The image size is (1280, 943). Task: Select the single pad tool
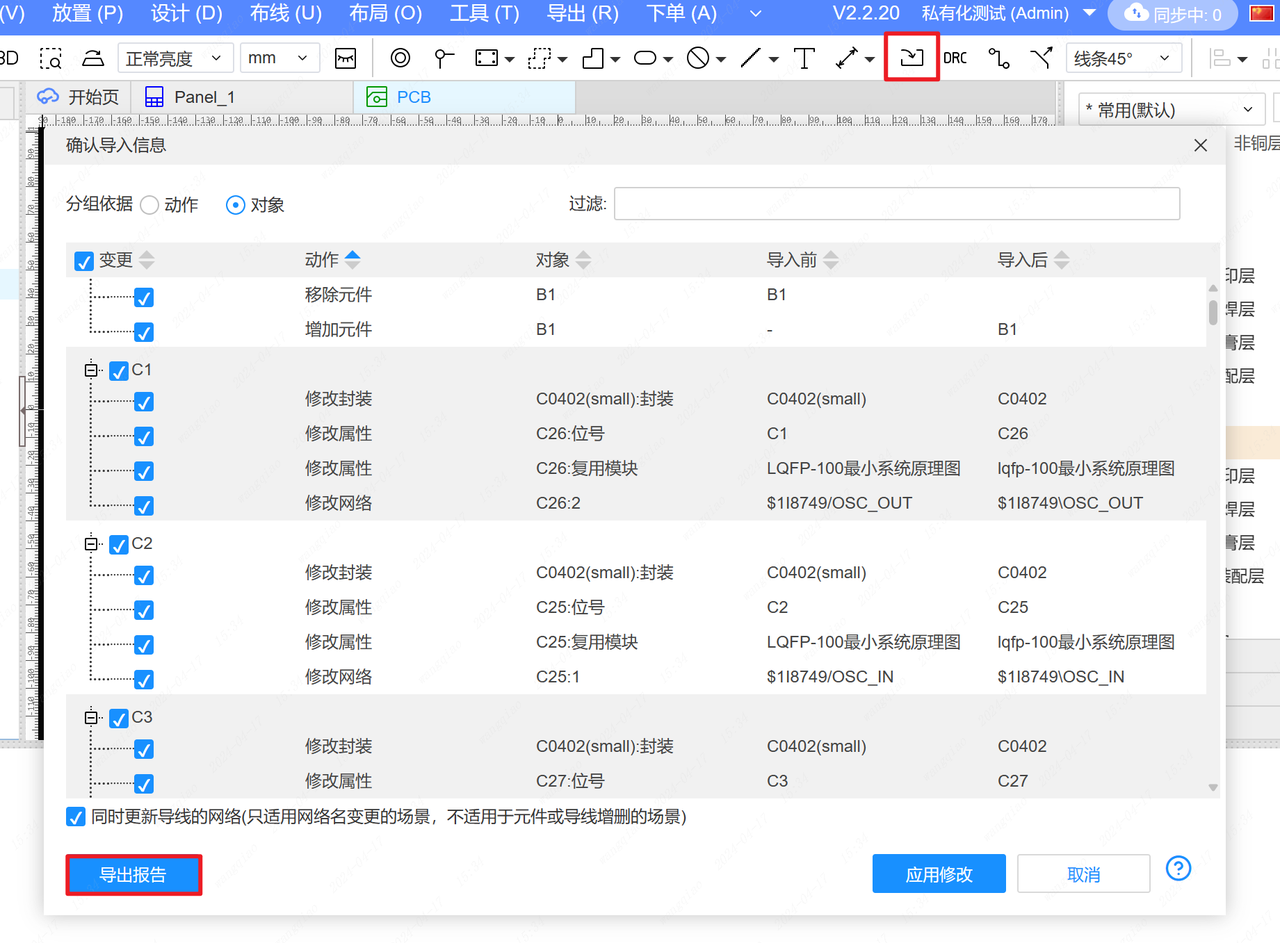coord(444,58)
